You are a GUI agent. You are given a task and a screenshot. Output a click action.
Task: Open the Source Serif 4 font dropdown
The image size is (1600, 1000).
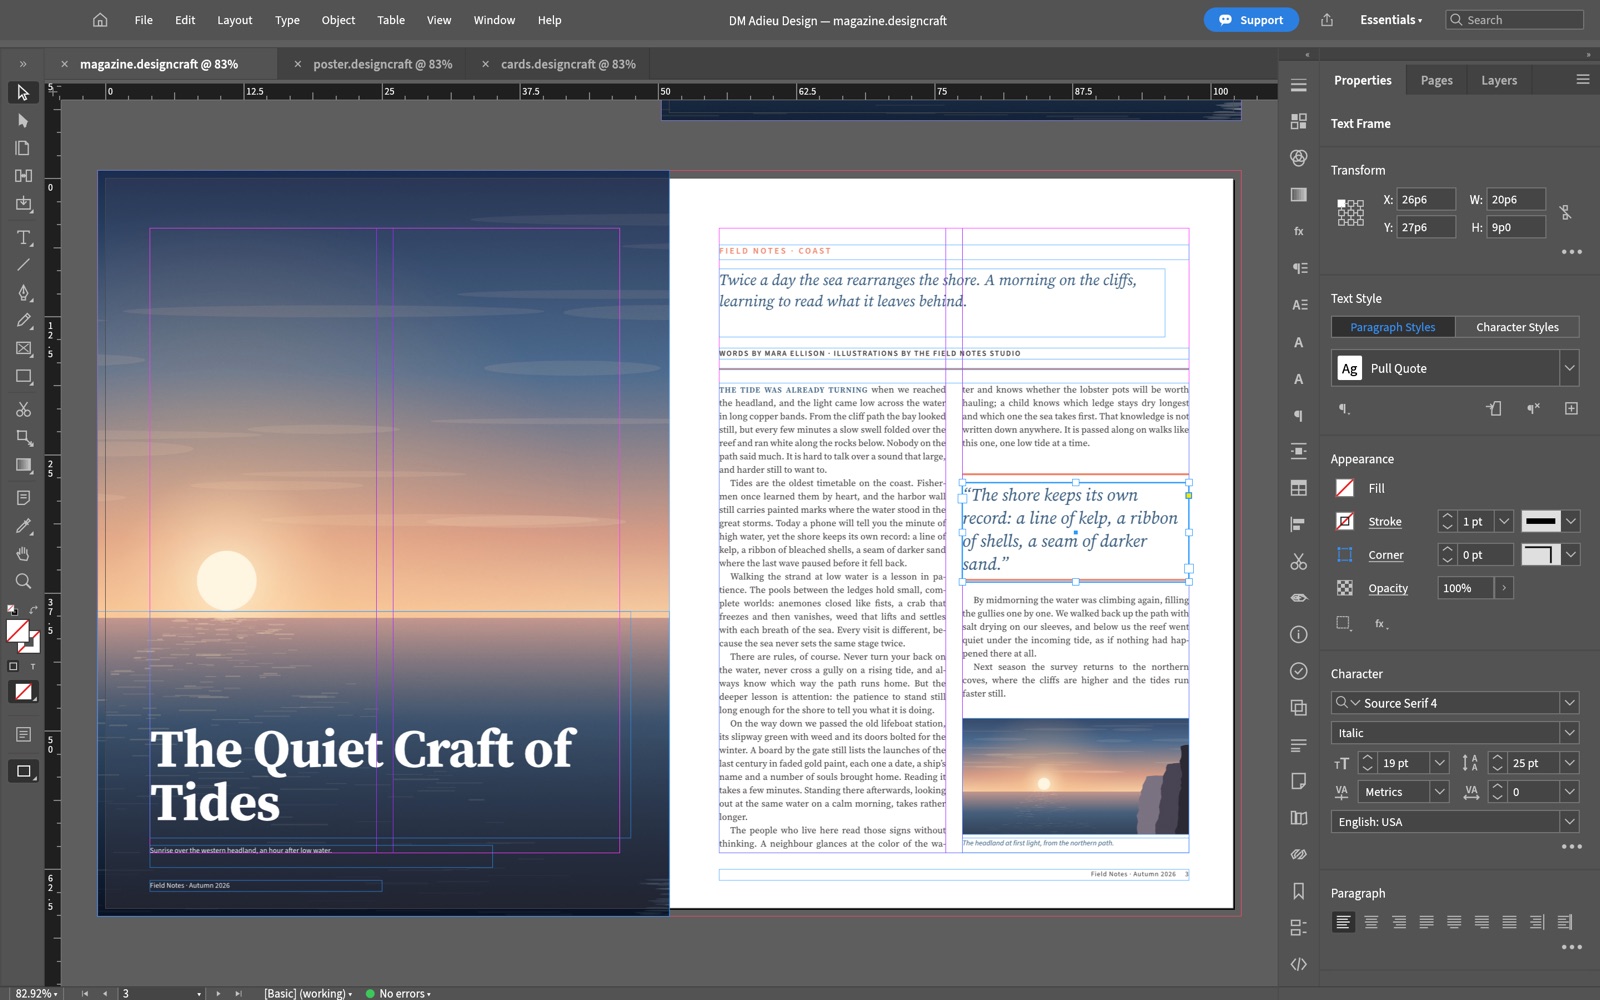(1569, 703)
